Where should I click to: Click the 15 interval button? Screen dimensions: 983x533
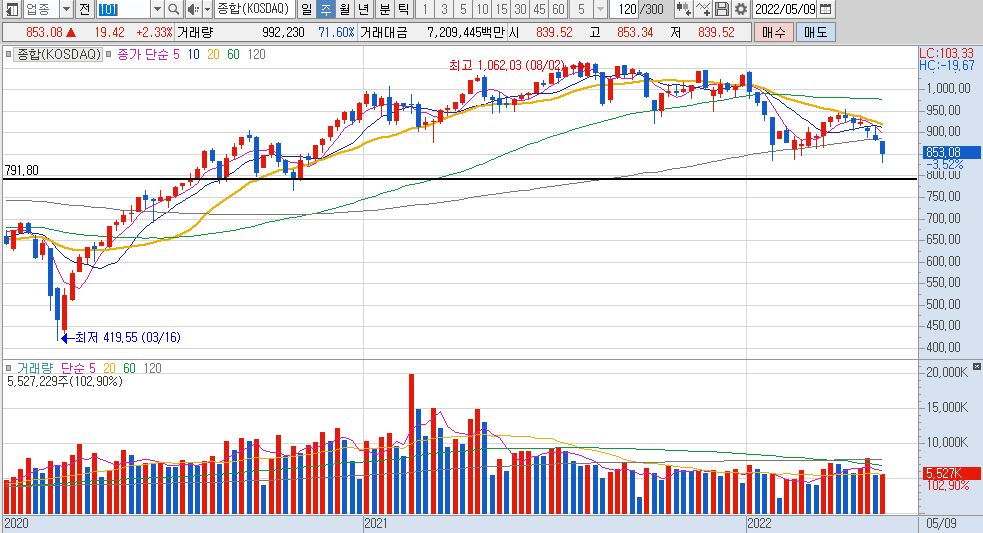[501, 9]
